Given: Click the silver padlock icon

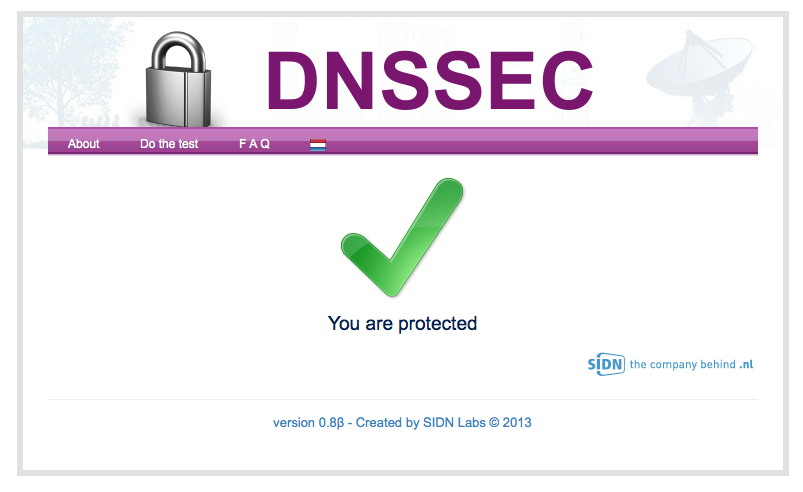Looking at the screenshot, I should [x=178, y=79].
